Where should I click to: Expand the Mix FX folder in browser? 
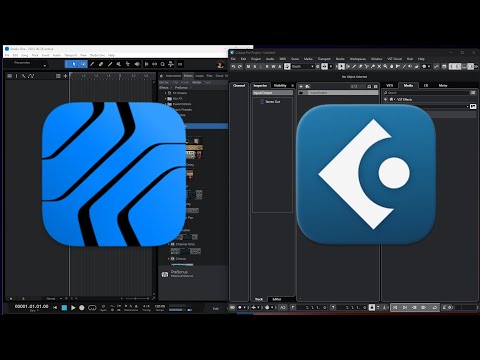click(165, 99)
